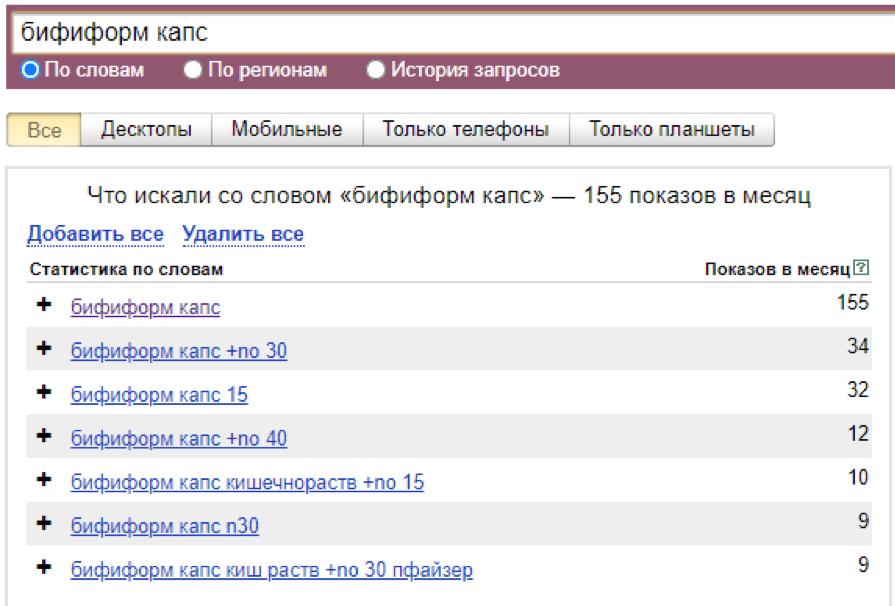Click the 'Показов в месяц' column header
The height and width of the screenshot is (606, 895).
[x=777, y=269]
